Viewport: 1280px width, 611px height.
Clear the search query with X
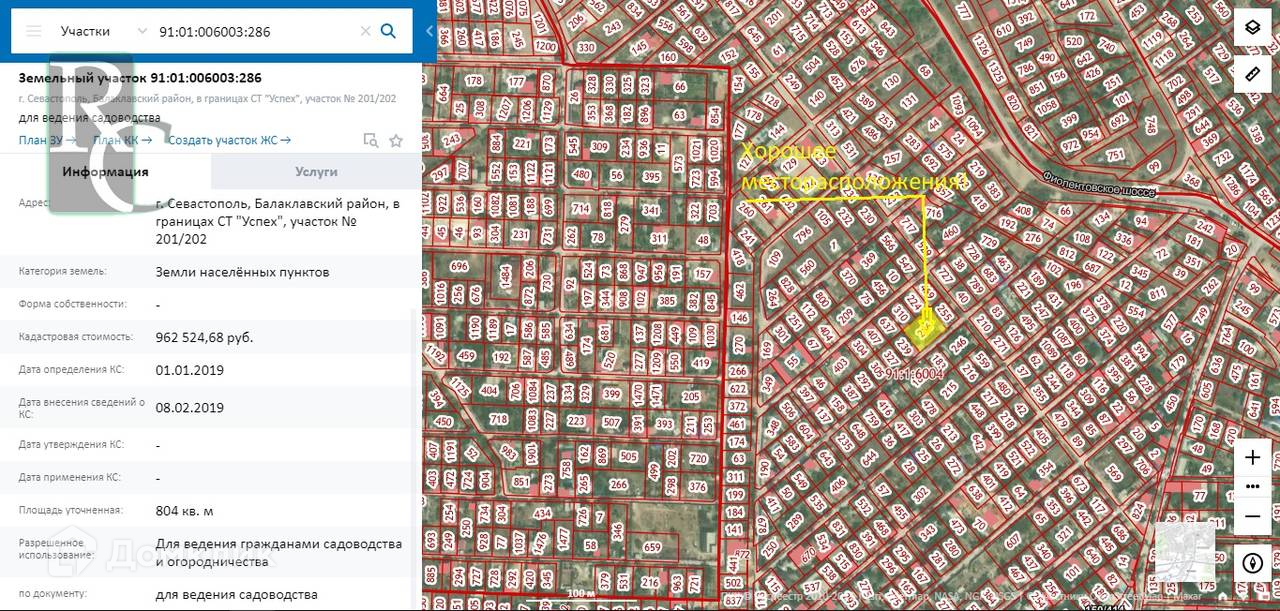(365, 31)
